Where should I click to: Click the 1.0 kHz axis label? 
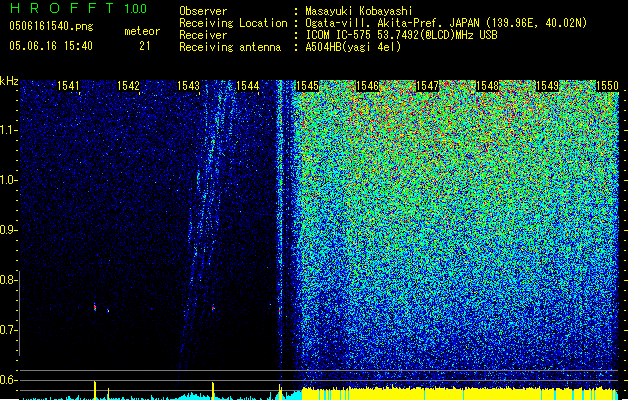tap(9, 180)
